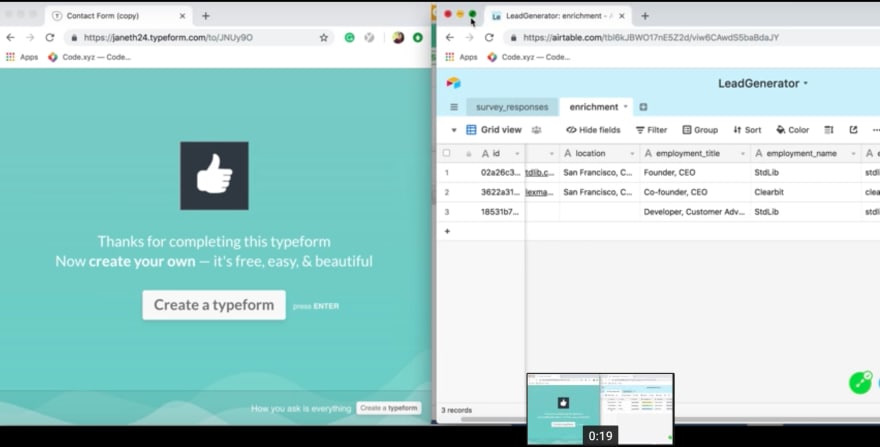Click the Grid view icon
The width and height of the screenshot is (880, 447).
tap(471, 130)
